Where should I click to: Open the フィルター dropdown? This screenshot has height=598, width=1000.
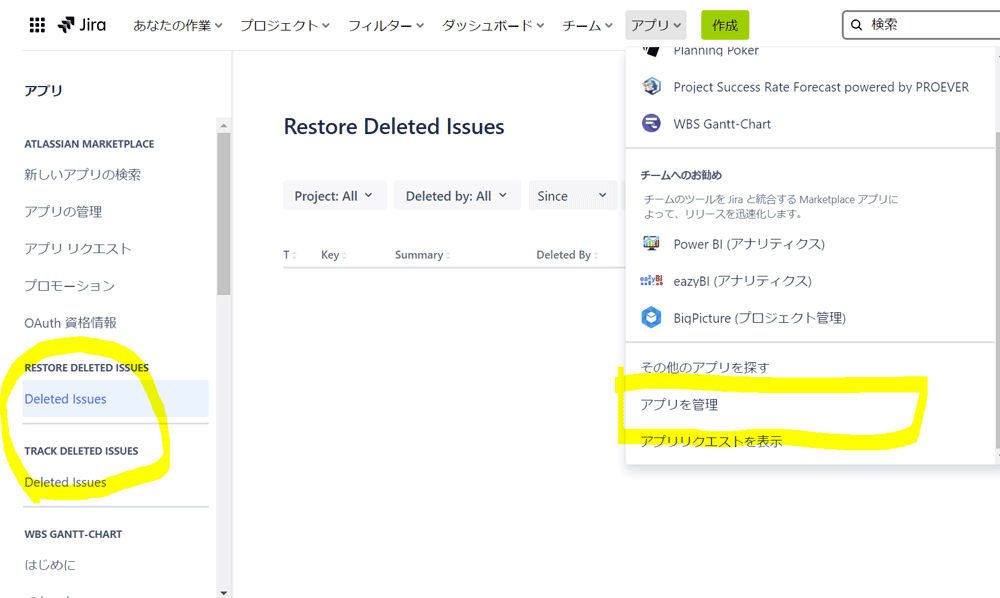click(386, 26)
